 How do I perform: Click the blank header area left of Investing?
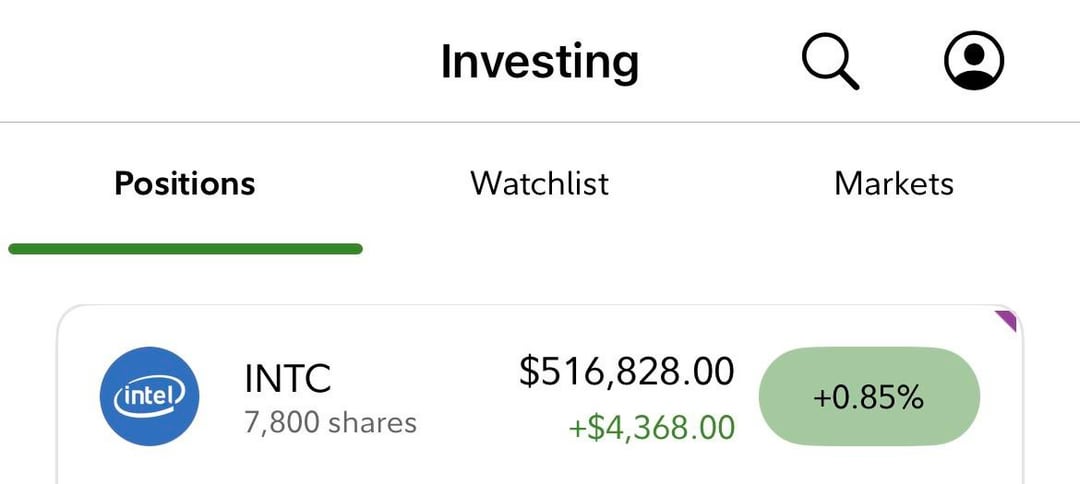(x=200, y=62)
